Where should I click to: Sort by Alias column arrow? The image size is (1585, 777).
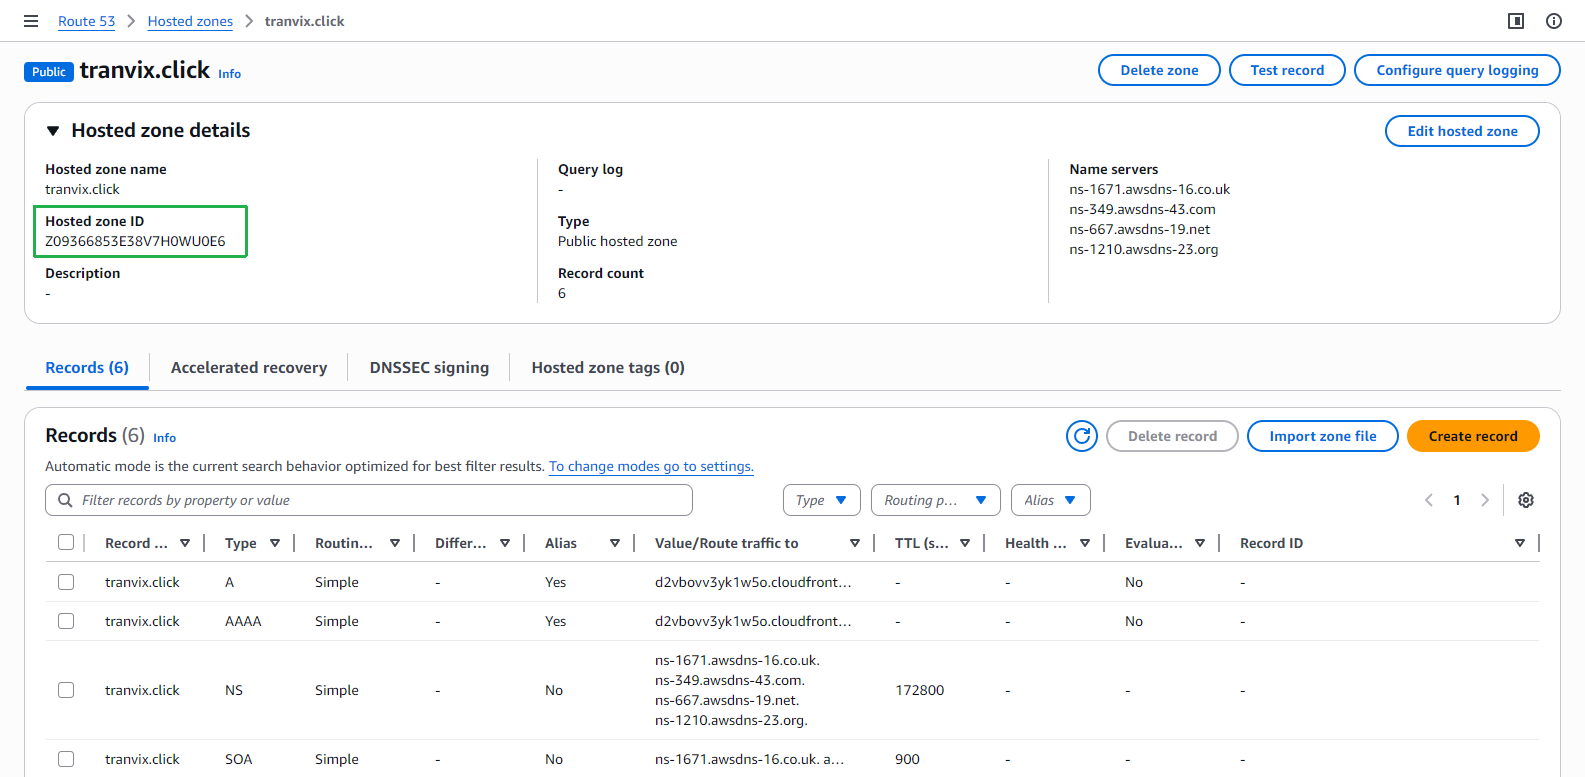coord(615,543)
